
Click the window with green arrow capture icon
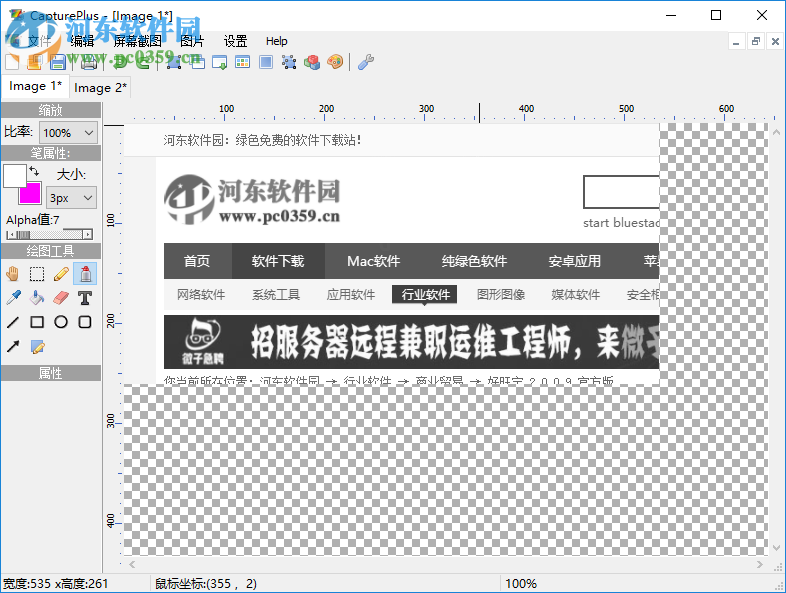coord(220,62)
